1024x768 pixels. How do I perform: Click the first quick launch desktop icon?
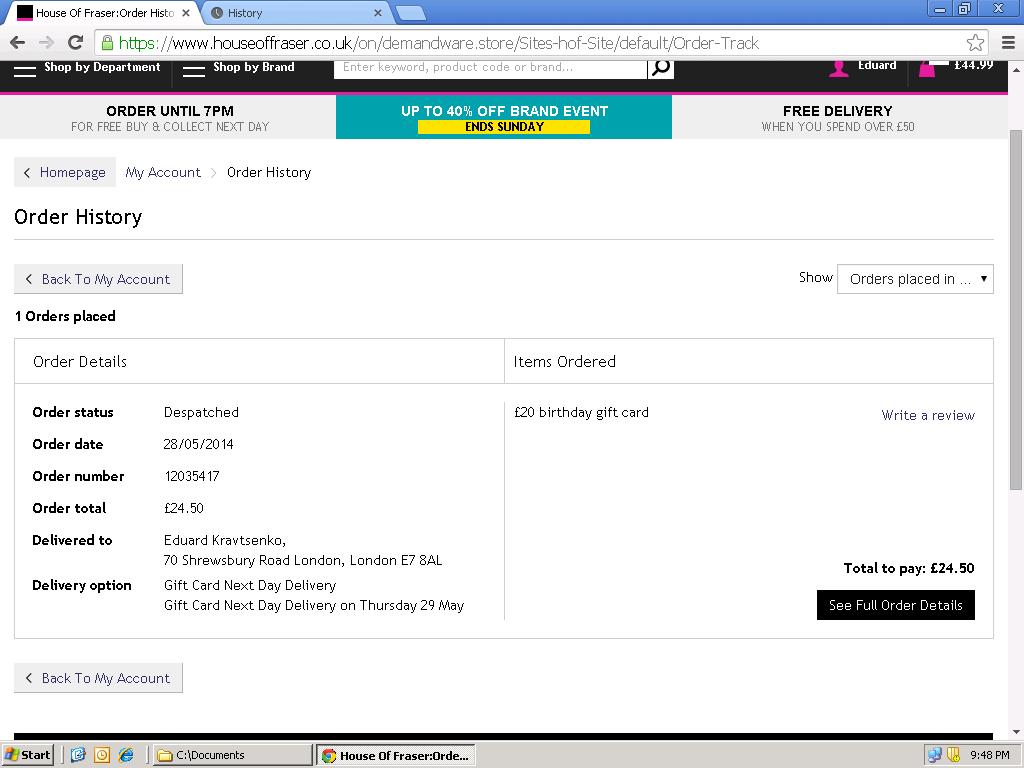click(78, 755)
